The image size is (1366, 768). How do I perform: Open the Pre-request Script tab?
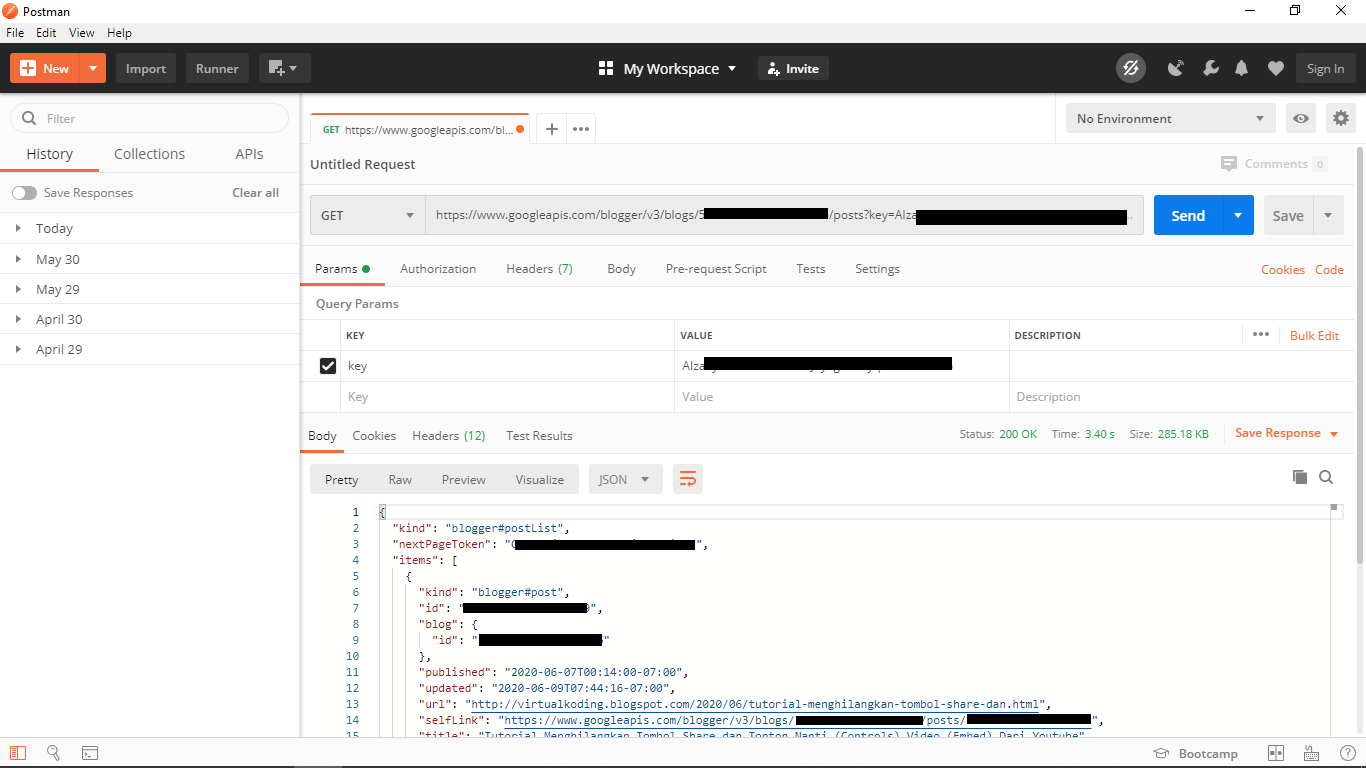pos(716,269)
